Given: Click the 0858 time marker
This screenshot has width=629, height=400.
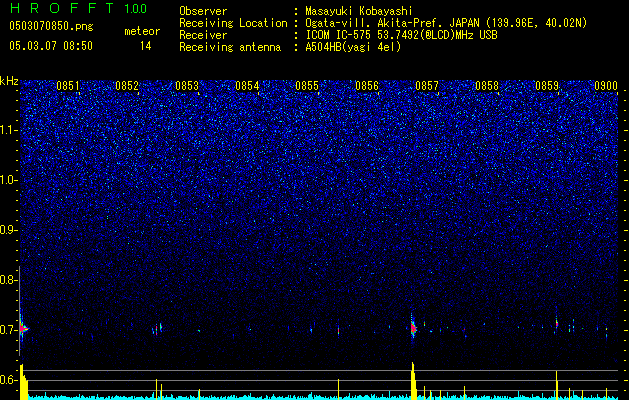Looking at the screenshot, I should point(487,86).
